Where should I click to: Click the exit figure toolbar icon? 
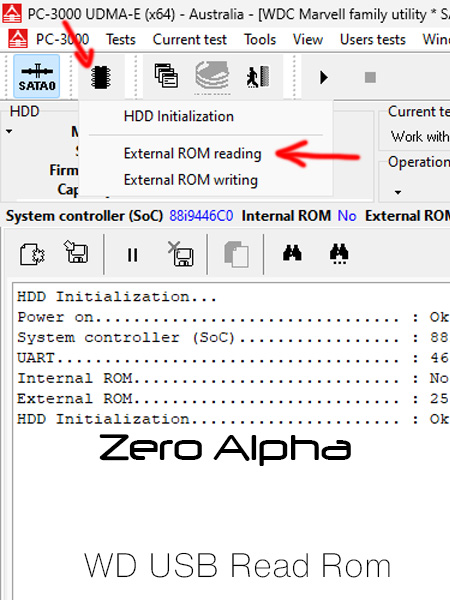pyautogui.click(x=258, y=77)
